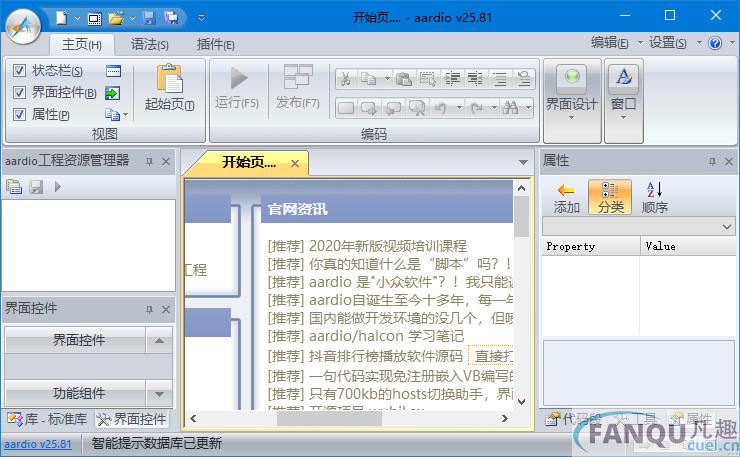Image resolution: width=740 pixels, height=457 pixels.
Task: Click play arrow in resource manager toolbar
Action: [x=58, y=187]
